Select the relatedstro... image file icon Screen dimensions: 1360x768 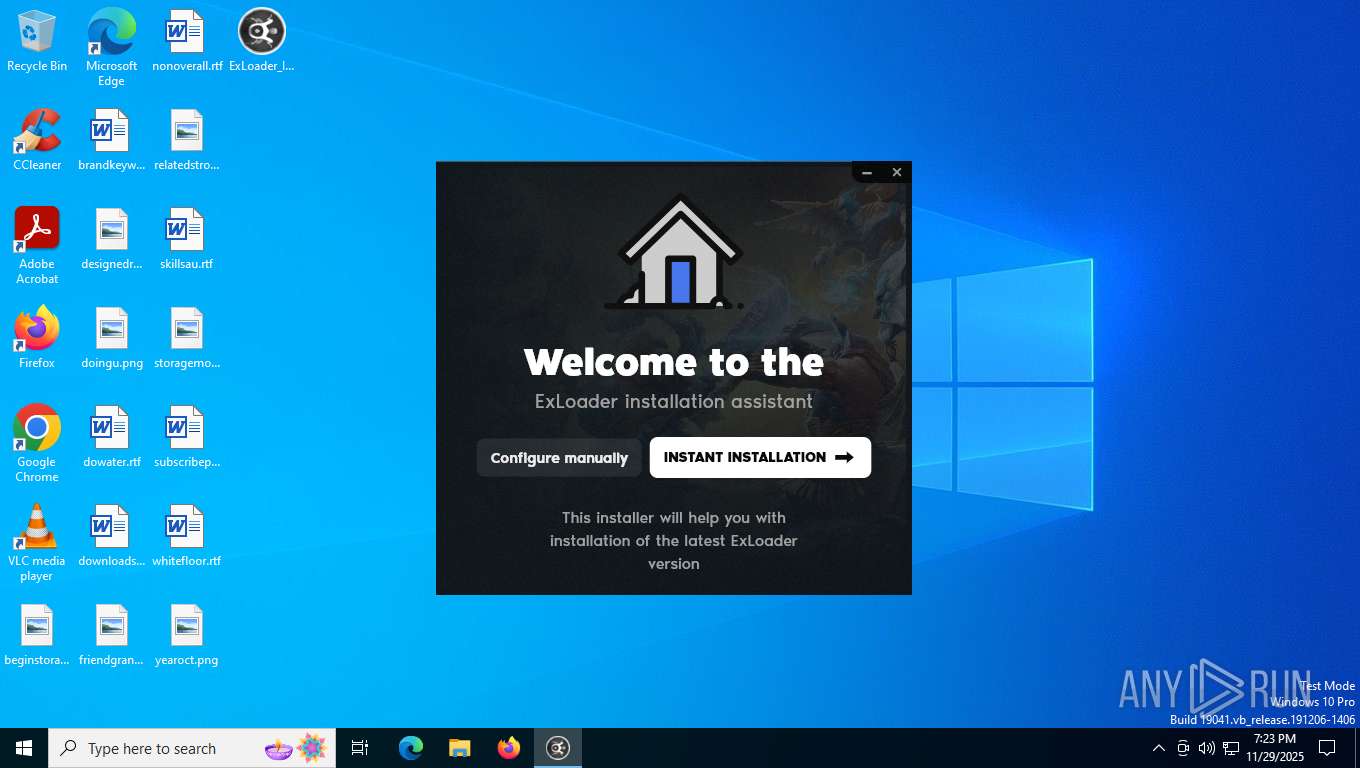187,140
